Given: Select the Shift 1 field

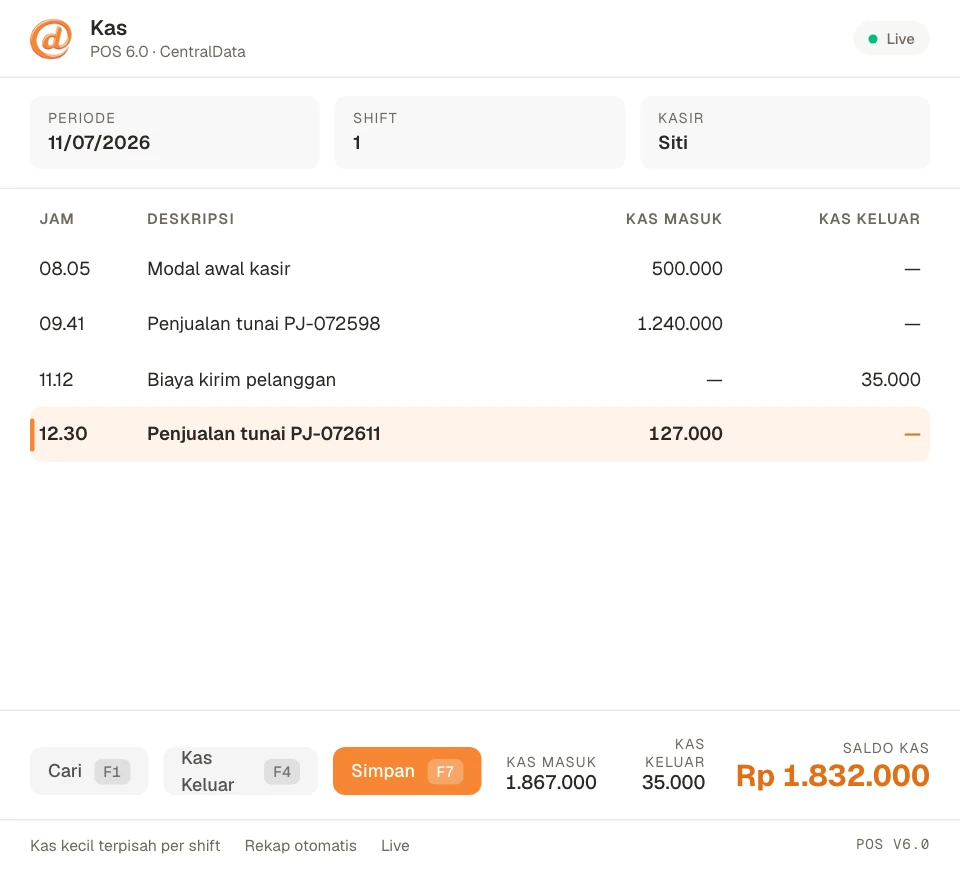Looking at the screenshot, I should (x=479, y=132).
